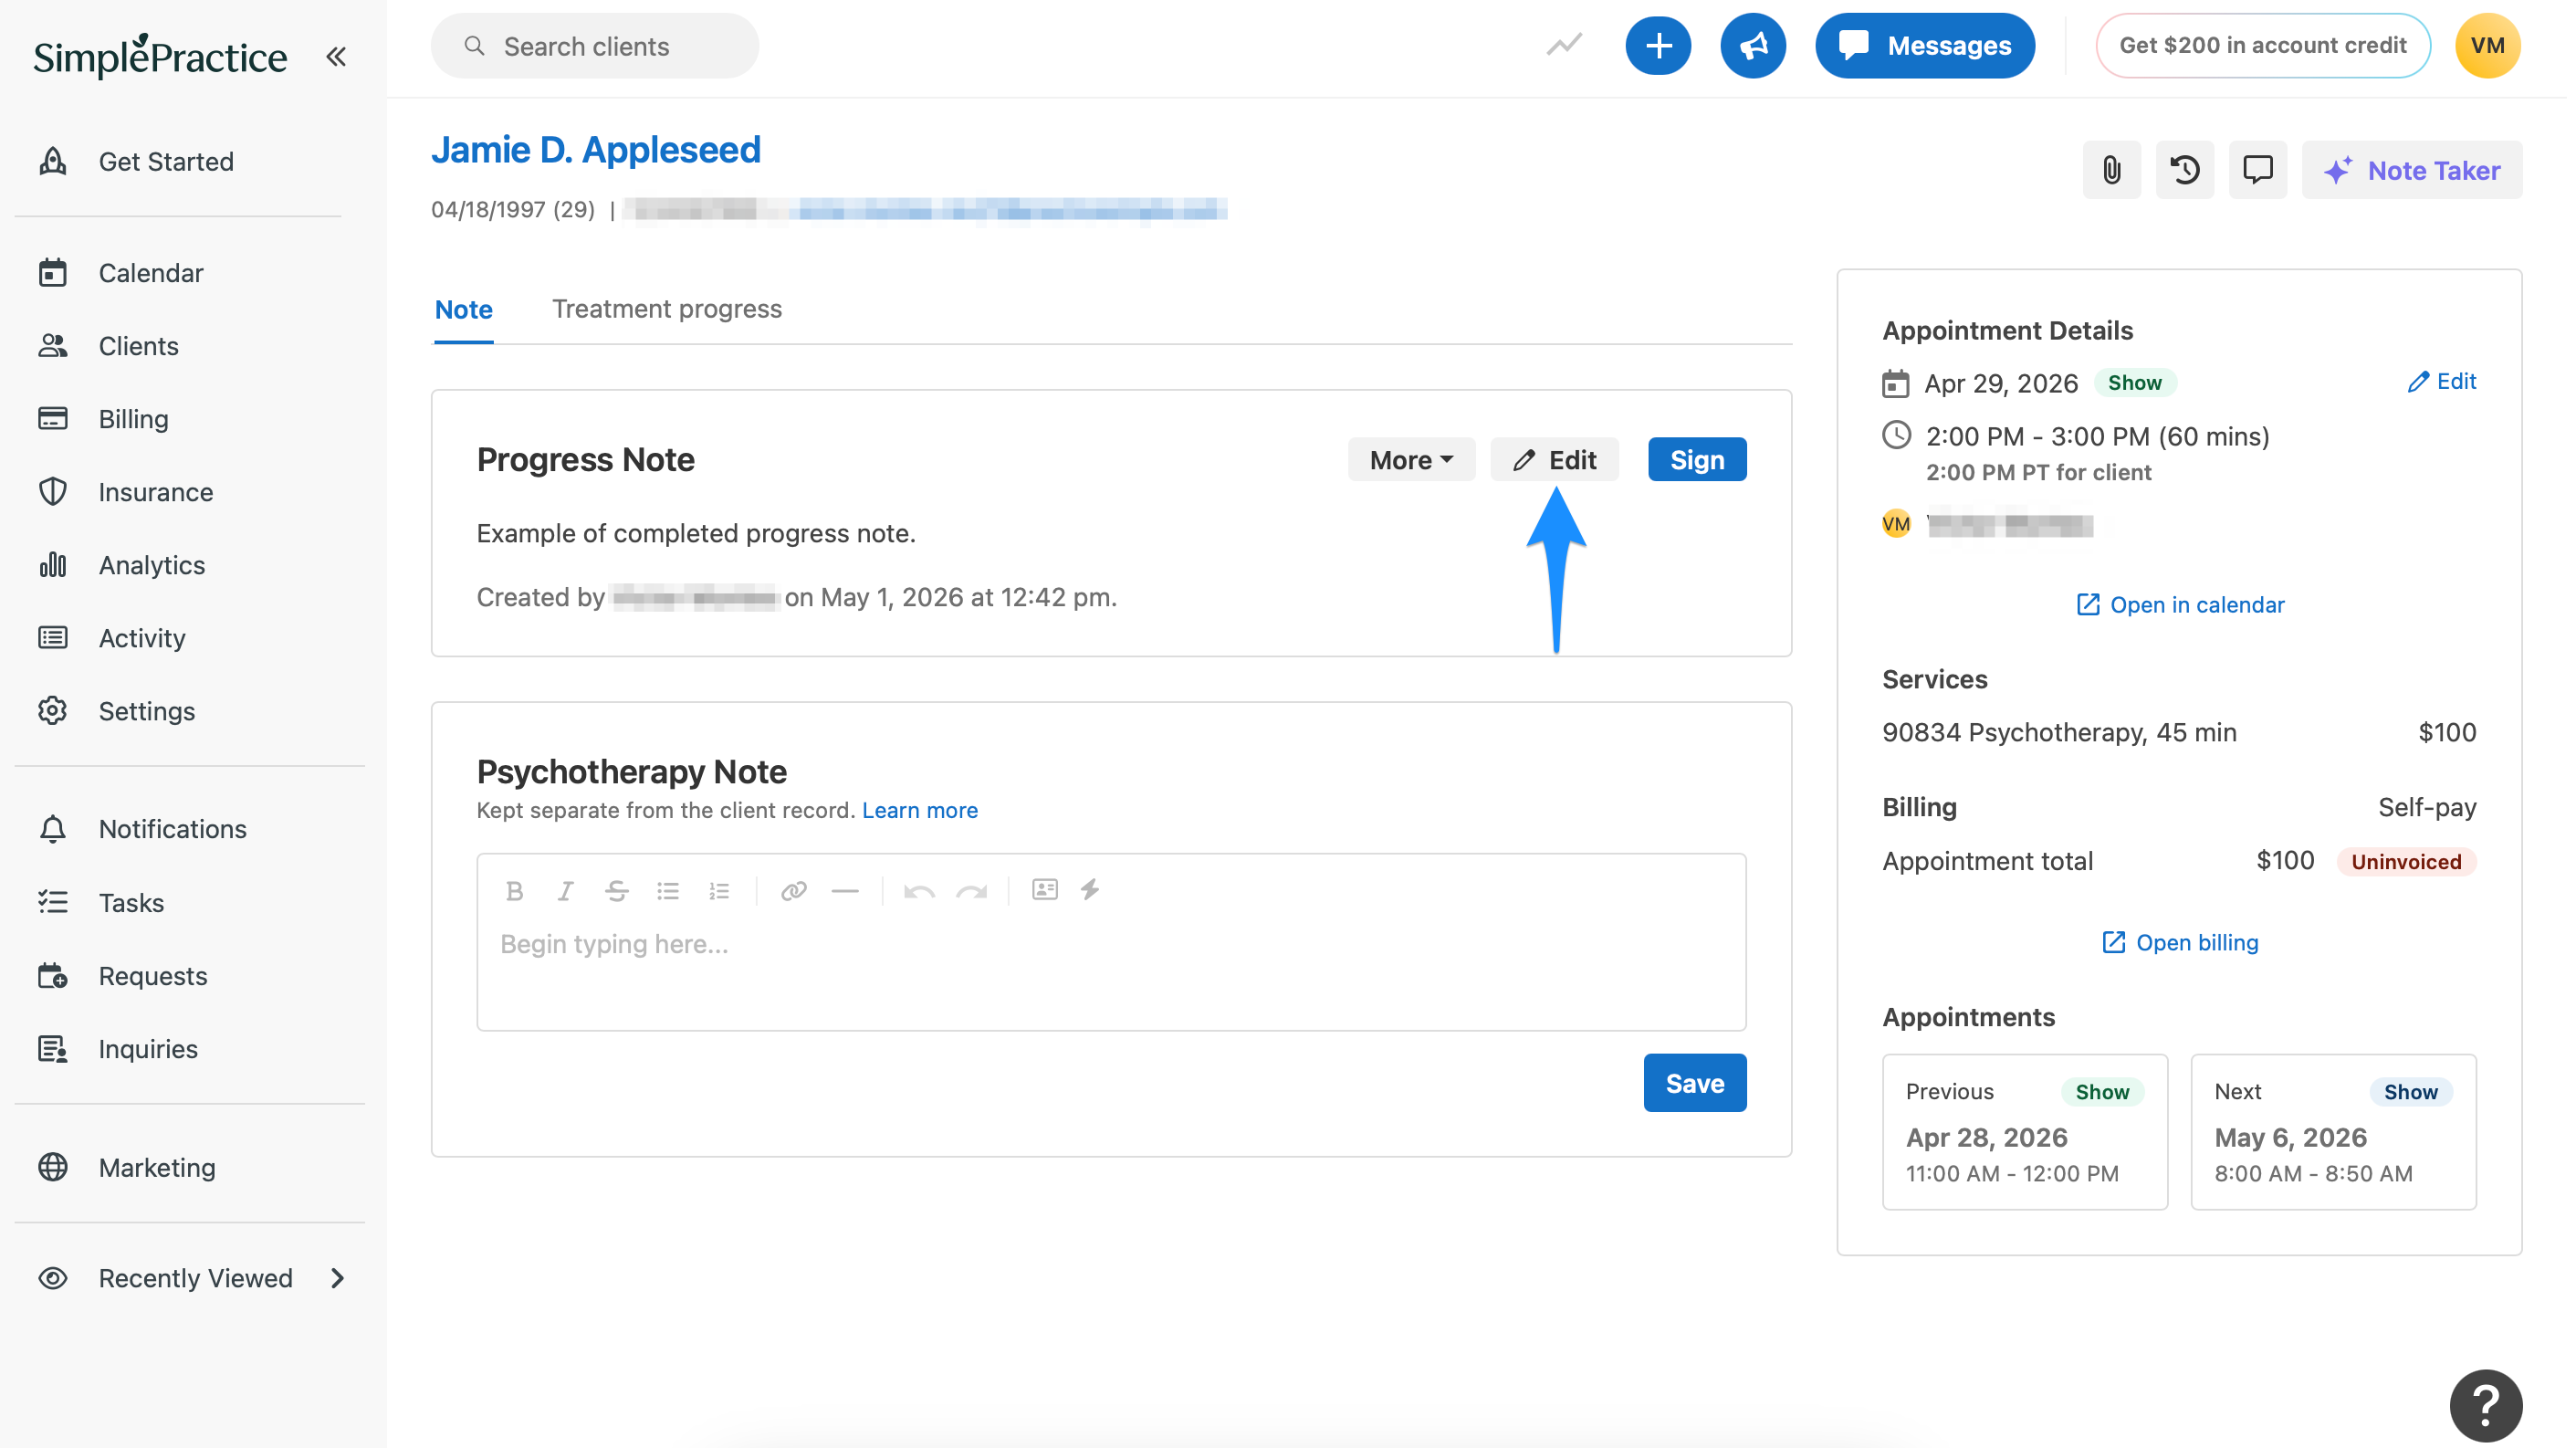Open the comment bubble icon
The height and width of the screenshot is (1448, 2576).
[x=2257, y=170]
